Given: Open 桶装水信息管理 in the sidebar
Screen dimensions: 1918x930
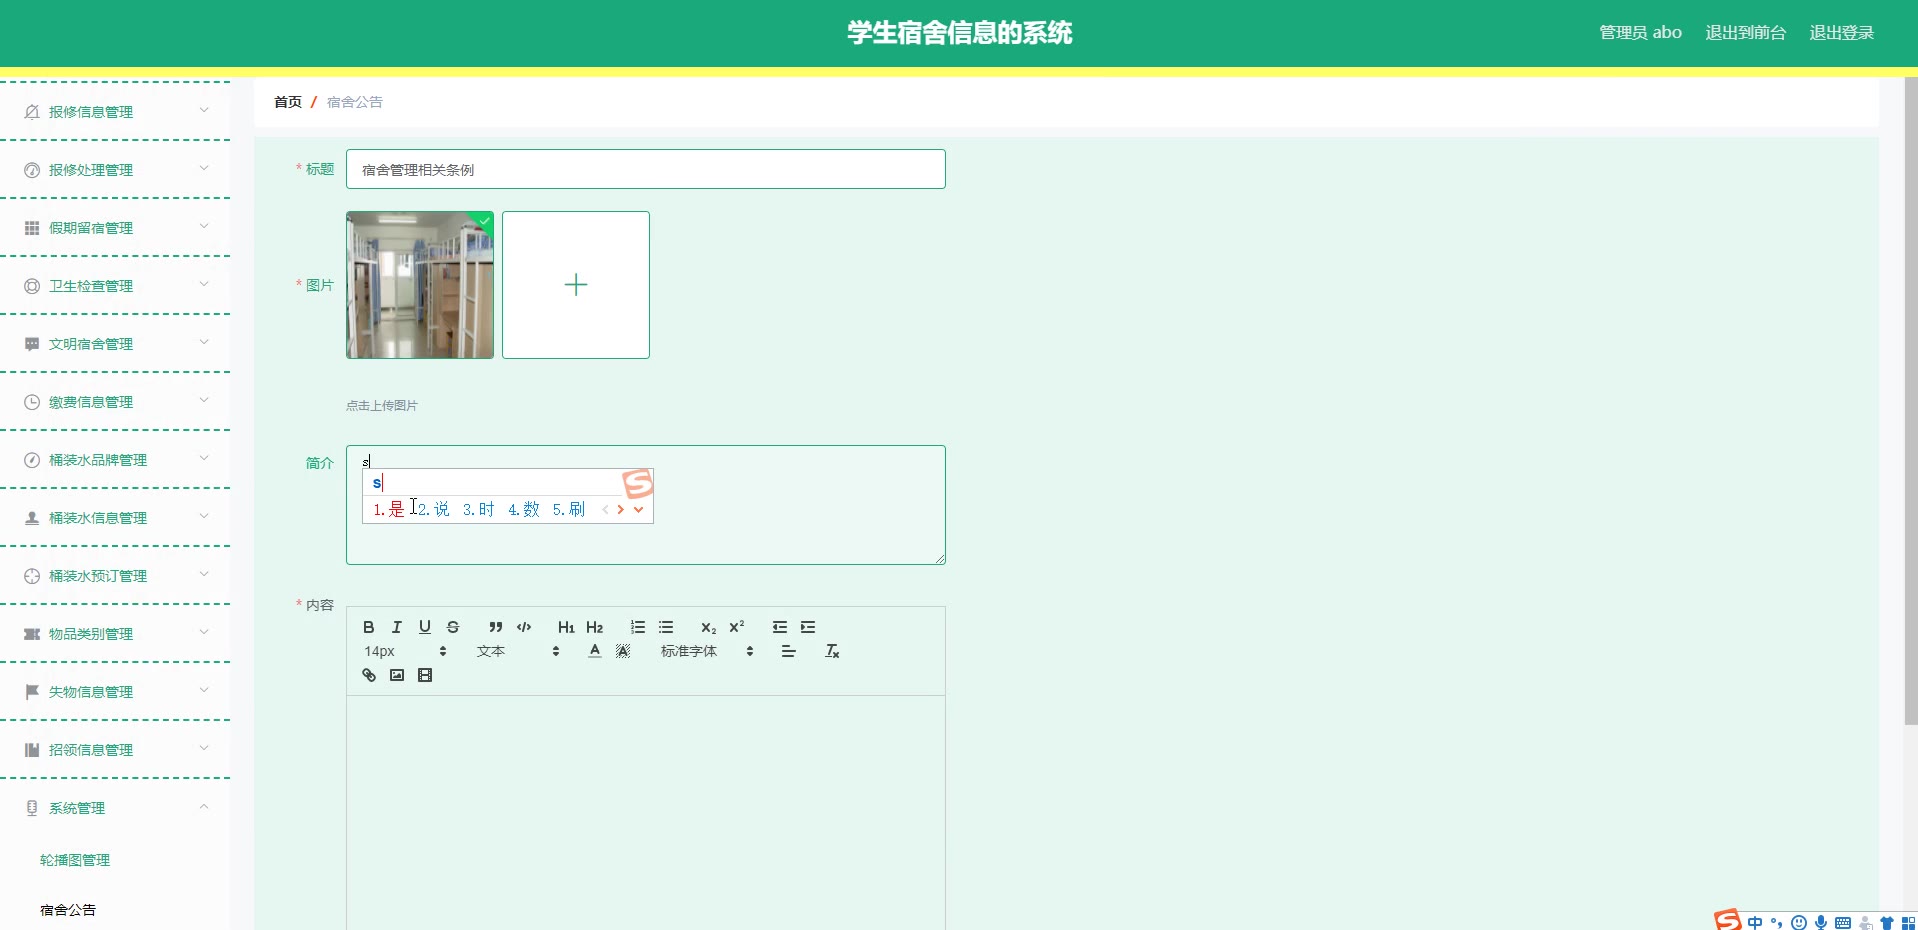Looking at the screenshot, I should tap(115, 518).
